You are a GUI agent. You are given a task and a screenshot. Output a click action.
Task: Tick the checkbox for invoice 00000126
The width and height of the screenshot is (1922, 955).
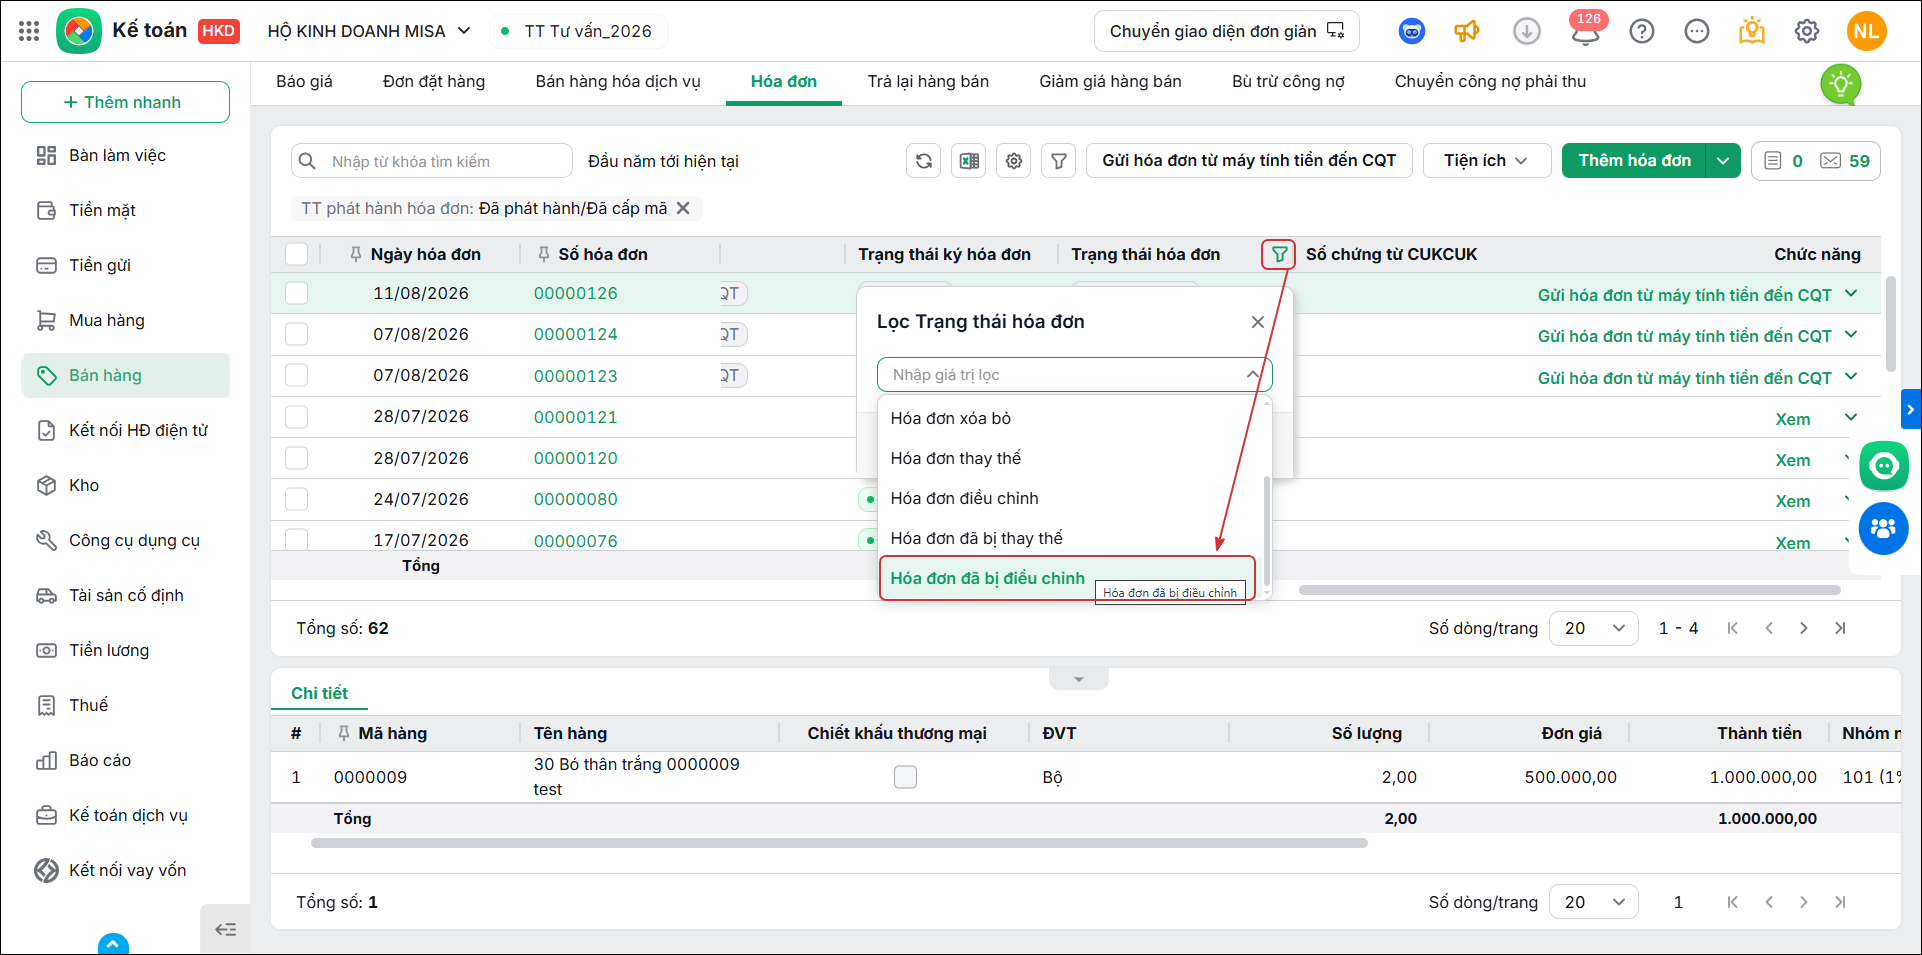(297, 293)
